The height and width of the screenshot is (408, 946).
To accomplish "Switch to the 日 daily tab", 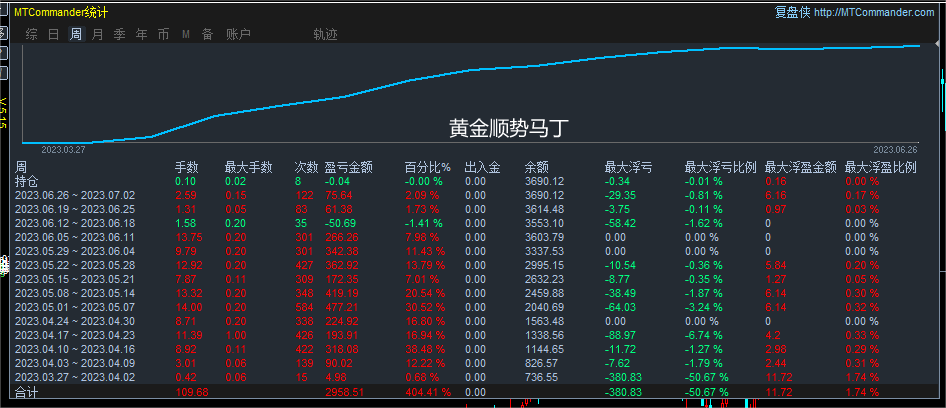I will (x=54, y=34).
